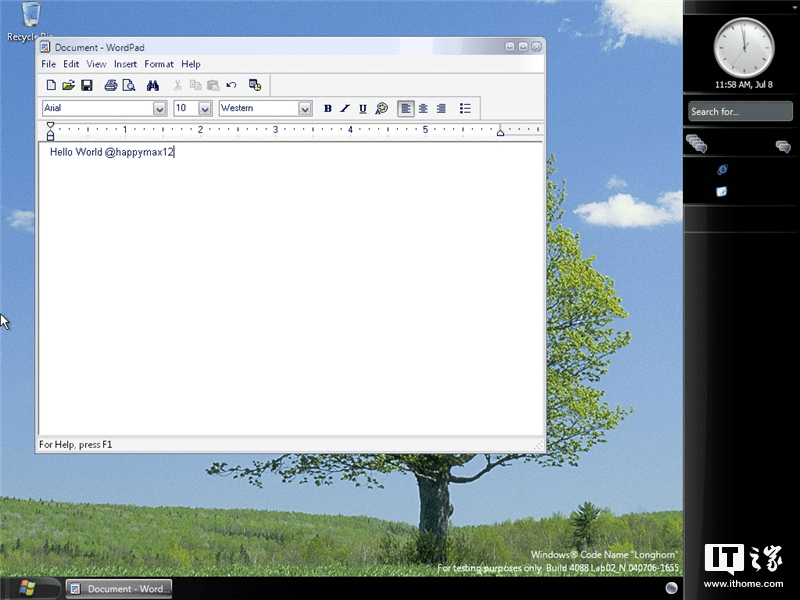Open the Format menu
Screen dimensions: 800x600
click(x=158, y=63)
